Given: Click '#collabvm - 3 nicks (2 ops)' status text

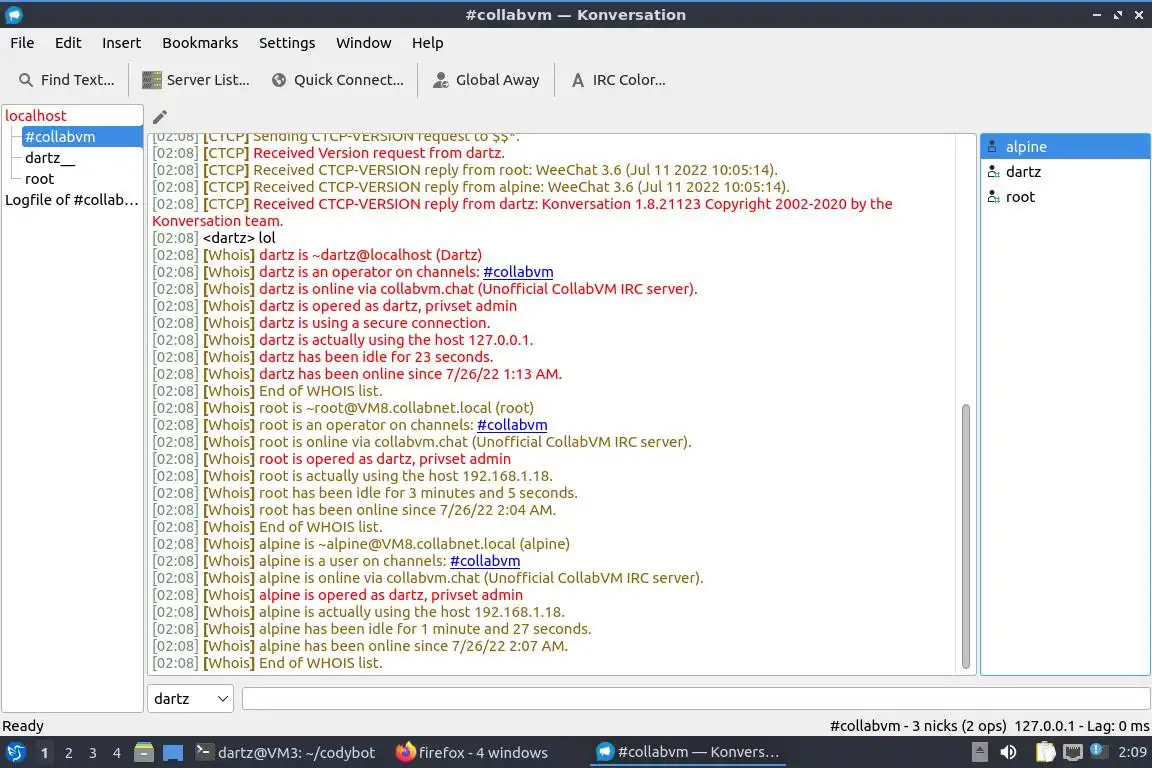Looking at the screenshot, I should pos(918,726).
